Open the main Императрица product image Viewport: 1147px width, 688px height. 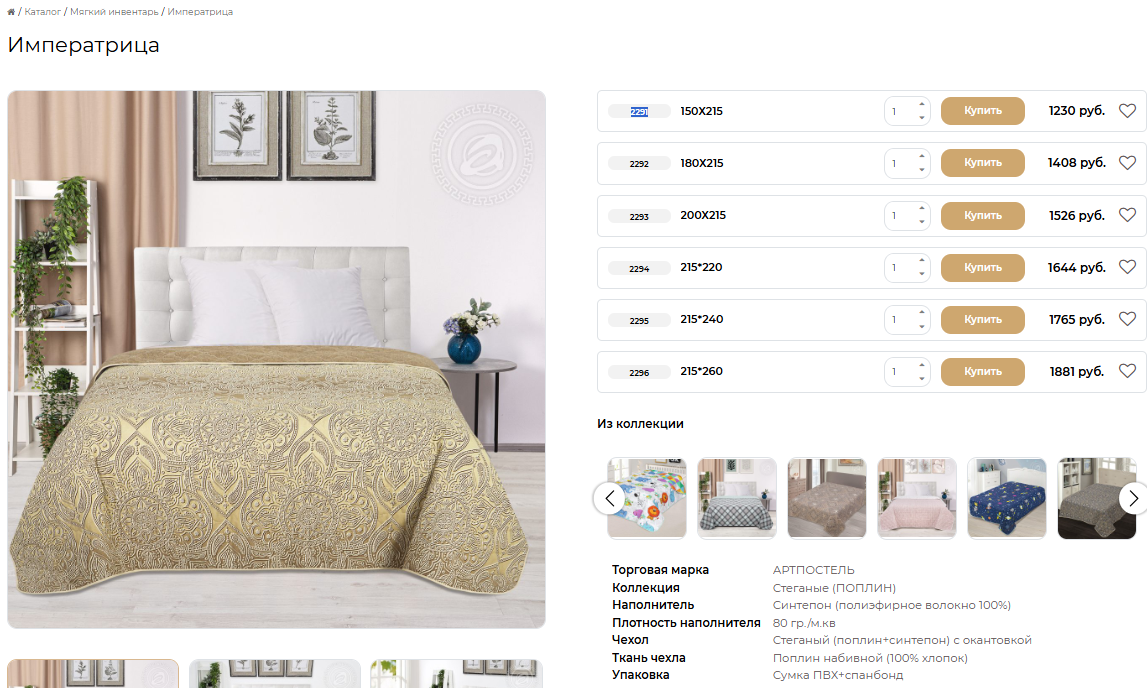[277, 359]
